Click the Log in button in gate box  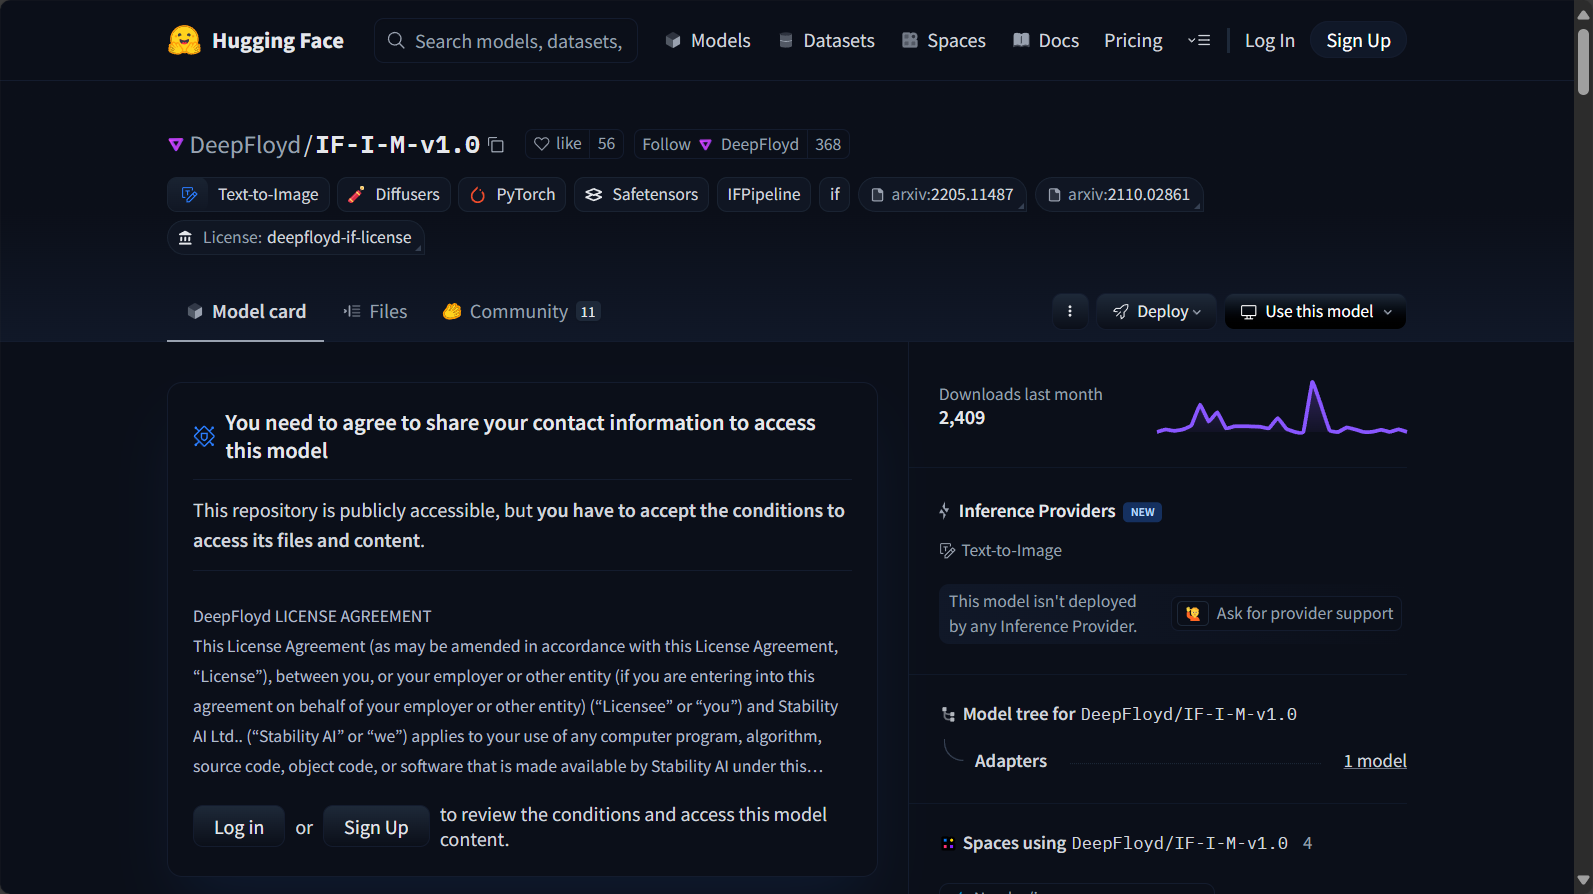pyautogui.click(x=239, y=827)
